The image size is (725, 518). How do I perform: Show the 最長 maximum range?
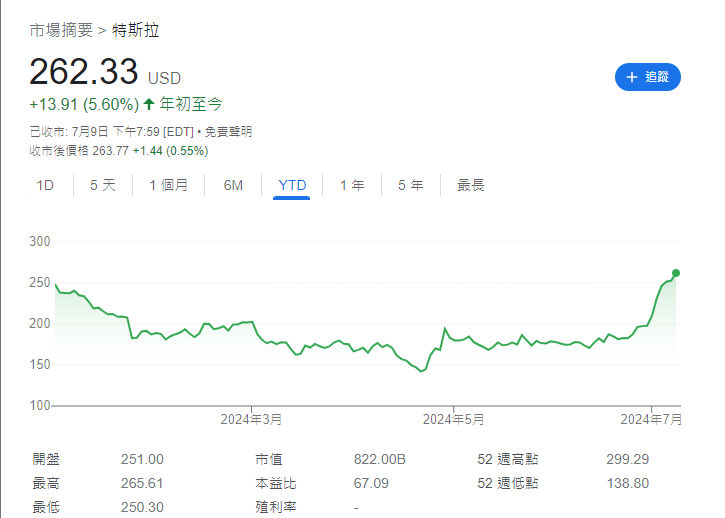tap(471, 185)
